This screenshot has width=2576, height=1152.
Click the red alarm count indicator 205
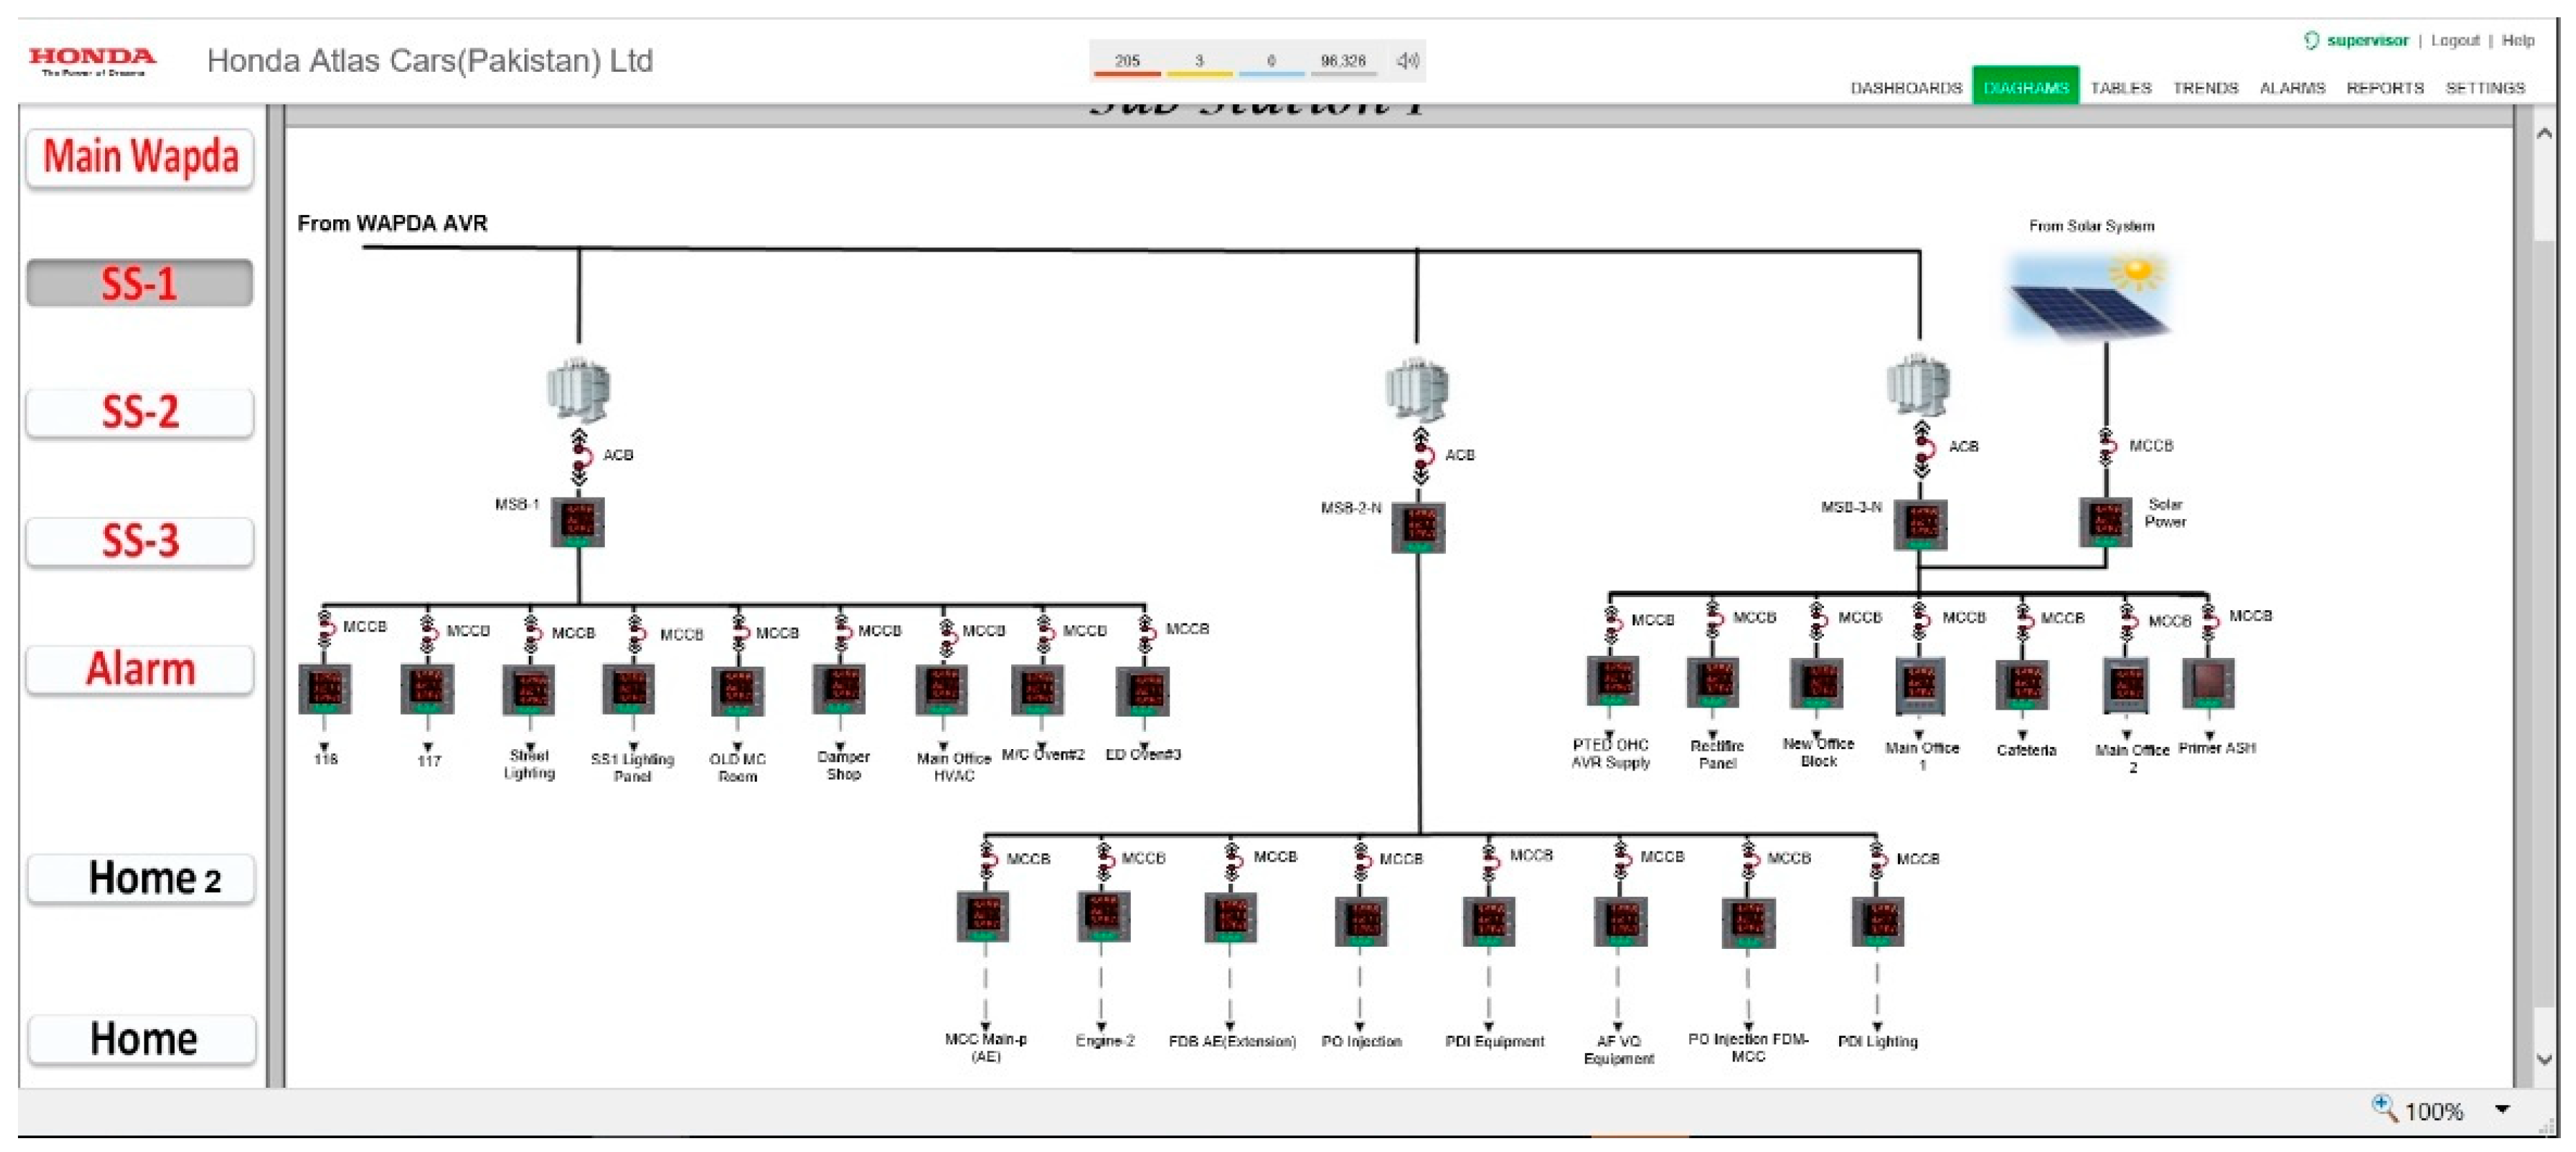pos(1127,62)
